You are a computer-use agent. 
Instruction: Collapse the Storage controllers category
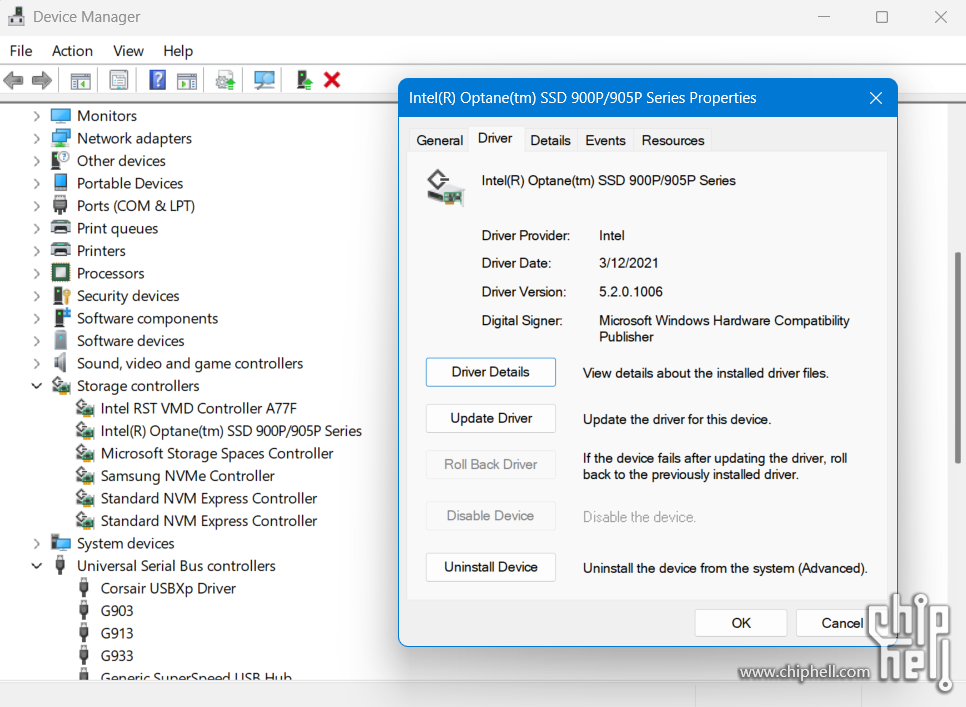(x=37, y=386)
